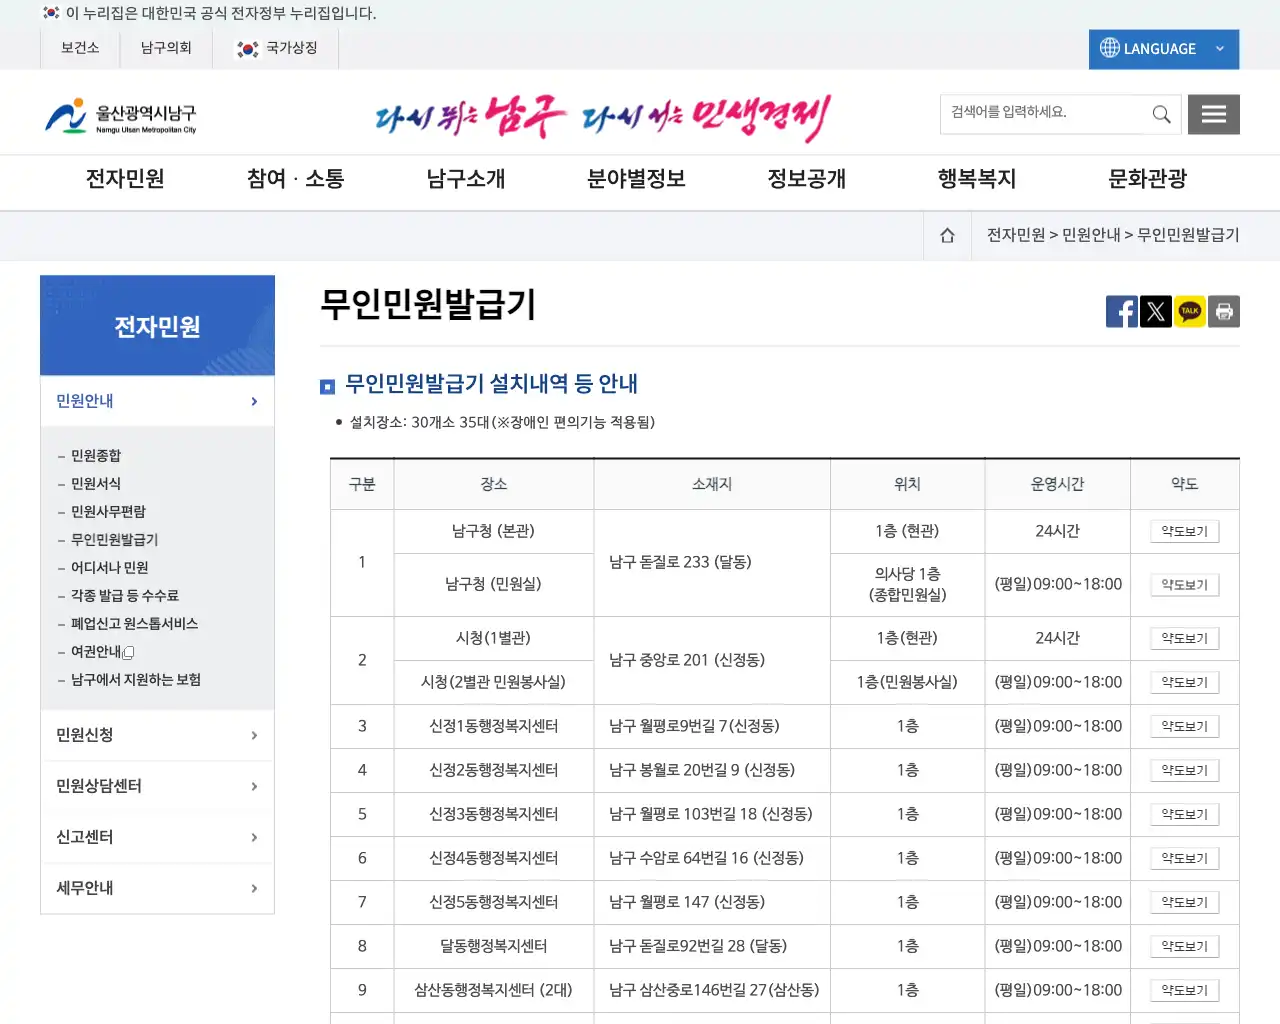The height and width of the screenshot is (1024, 1280).
Task: View map for 달동행정복지센터
Action: tap(1185, 947)
